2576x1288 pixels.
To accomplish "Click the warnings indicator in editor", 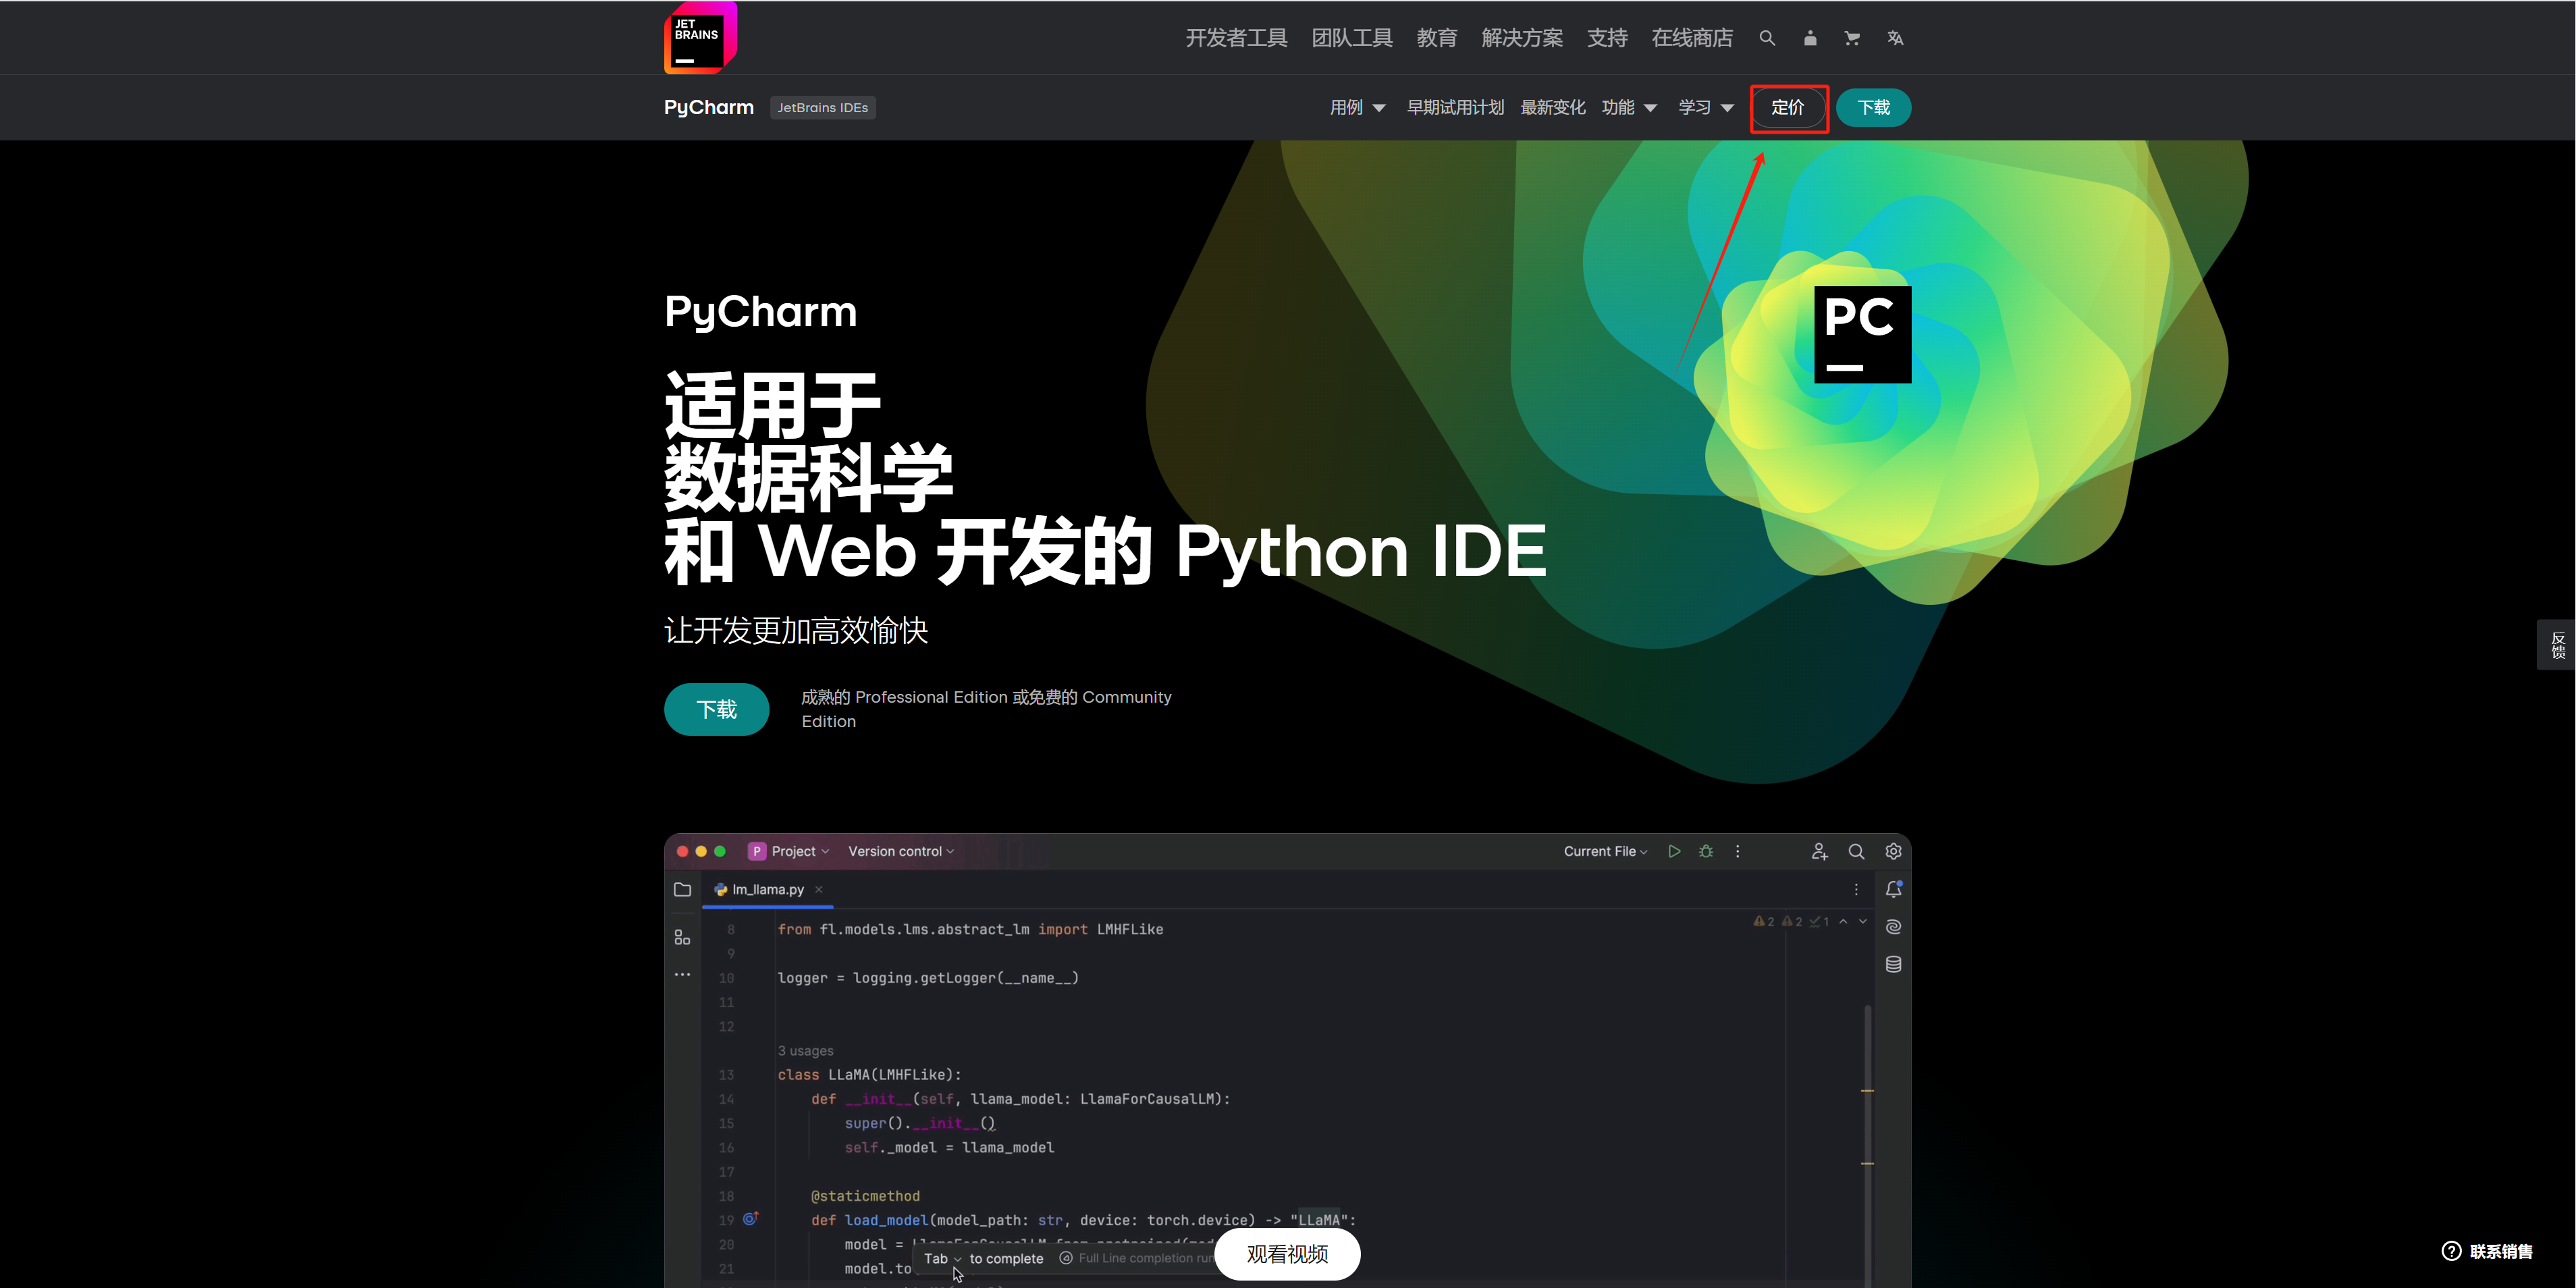I will pyautogui.click(x=1764, y=921).
